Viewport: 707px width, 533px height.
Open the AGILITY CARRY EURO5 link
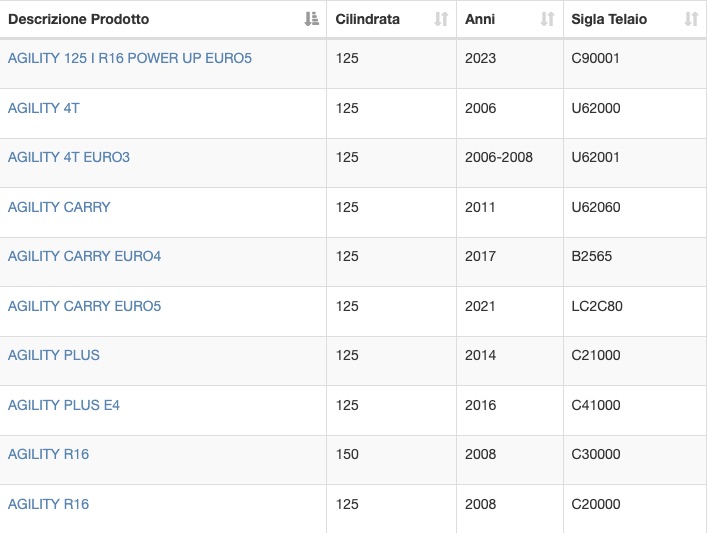[x=84, y=306]
